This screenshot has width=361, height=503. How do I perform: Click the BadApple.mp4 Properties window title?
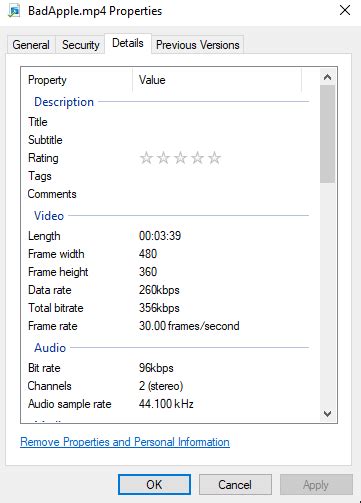(x=95, y=11)
